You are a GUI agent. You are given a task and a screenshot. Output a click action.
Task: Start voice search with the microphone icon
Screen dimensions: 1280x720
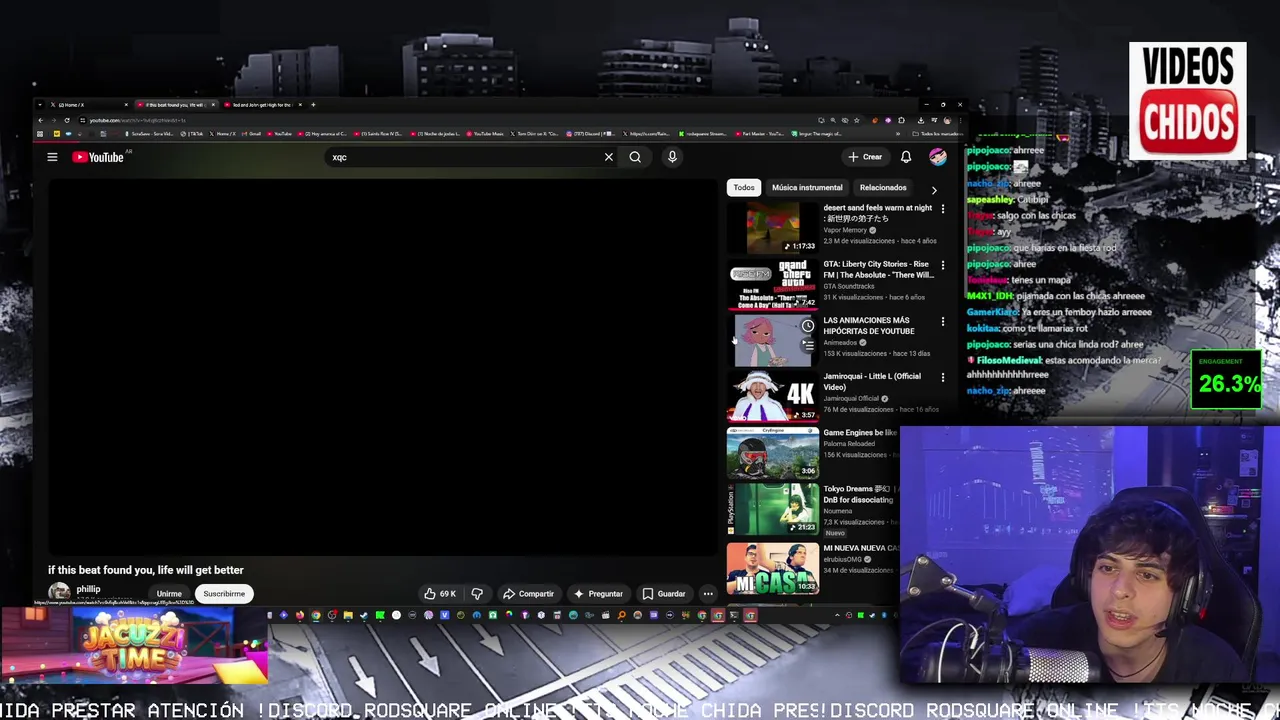[x=672, y=157]
